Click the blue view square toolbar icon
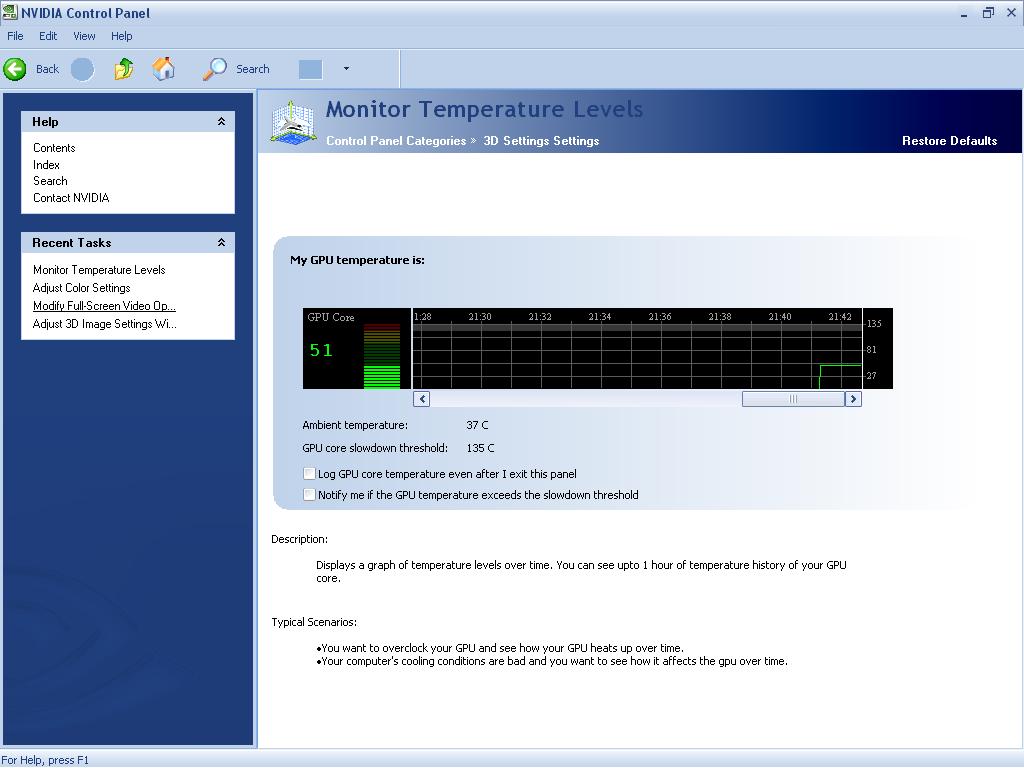This screenshot has height=768, width=1024. (x=310, y=69)
